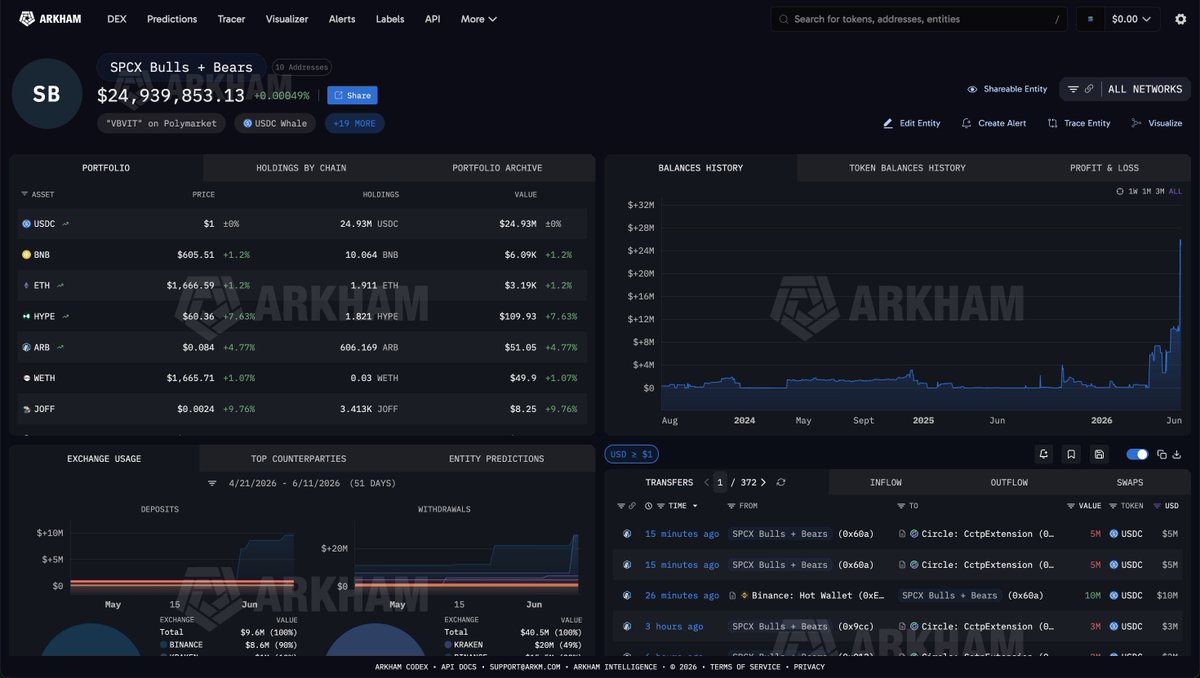Click the 10 Addresses badge
1200x678 pixels.
pyautogui.click(x=301, y=67)
